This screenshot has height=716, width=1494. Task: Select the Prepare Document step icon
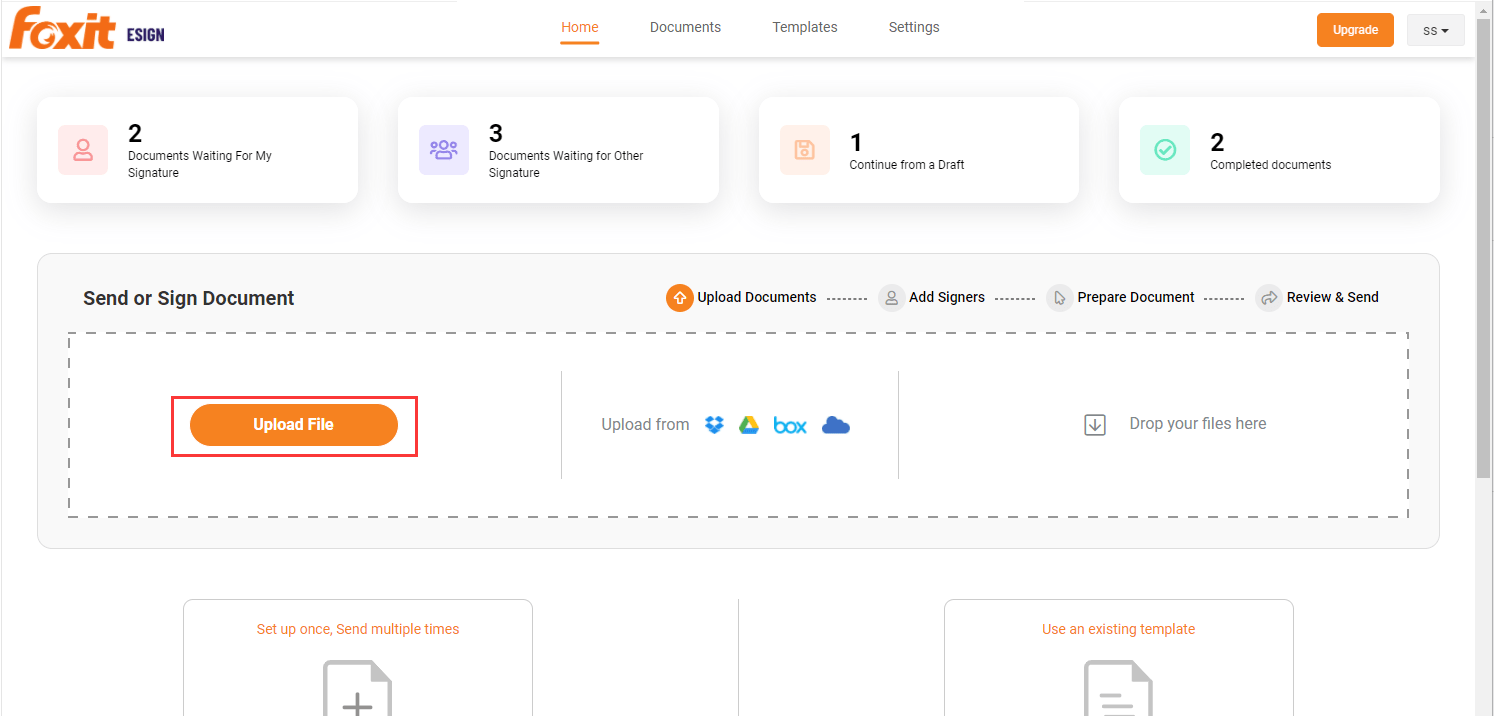(x=1059, y=297)
